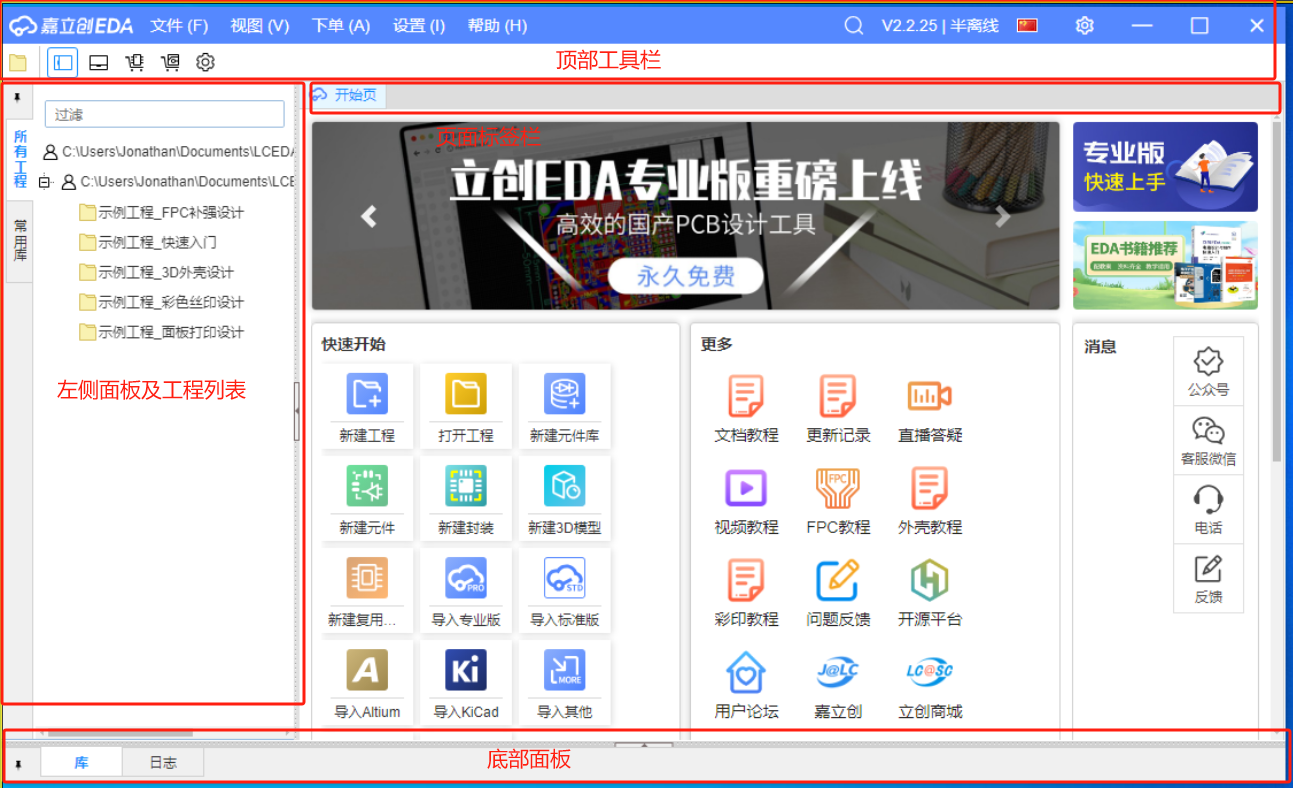The width and height of the screenshot is (1293, 788).
Task: Toggle the left panel pin icon
Action: (17, 98)
